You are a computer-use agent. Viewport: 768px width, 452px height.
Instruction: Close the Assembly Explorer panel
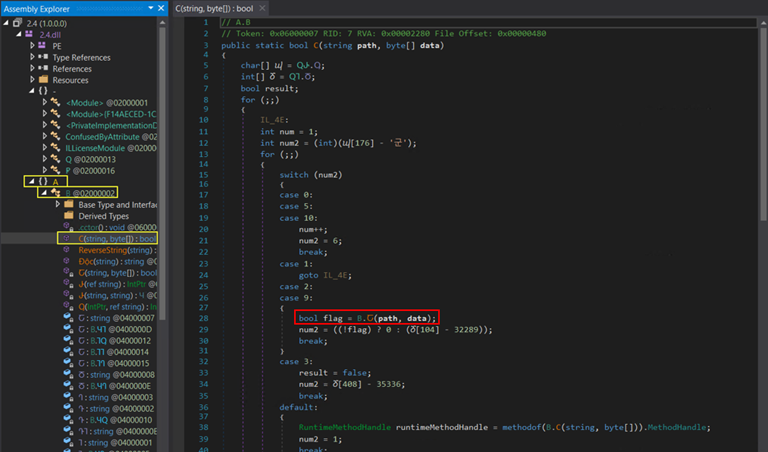tap(162, 7)
